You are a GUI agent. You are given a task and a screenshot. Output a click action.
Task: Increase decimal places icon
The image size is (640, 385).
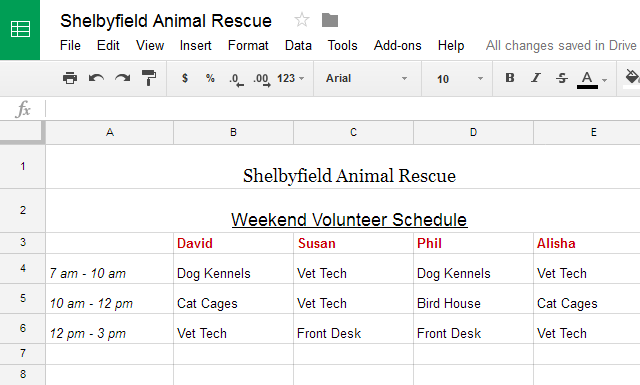[262, 79]
